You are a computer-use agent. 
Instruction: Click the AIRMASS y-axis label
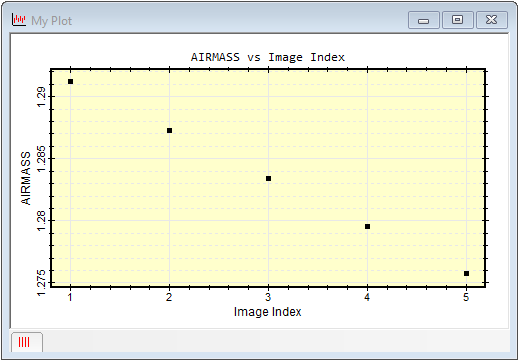tap(26, 178)
